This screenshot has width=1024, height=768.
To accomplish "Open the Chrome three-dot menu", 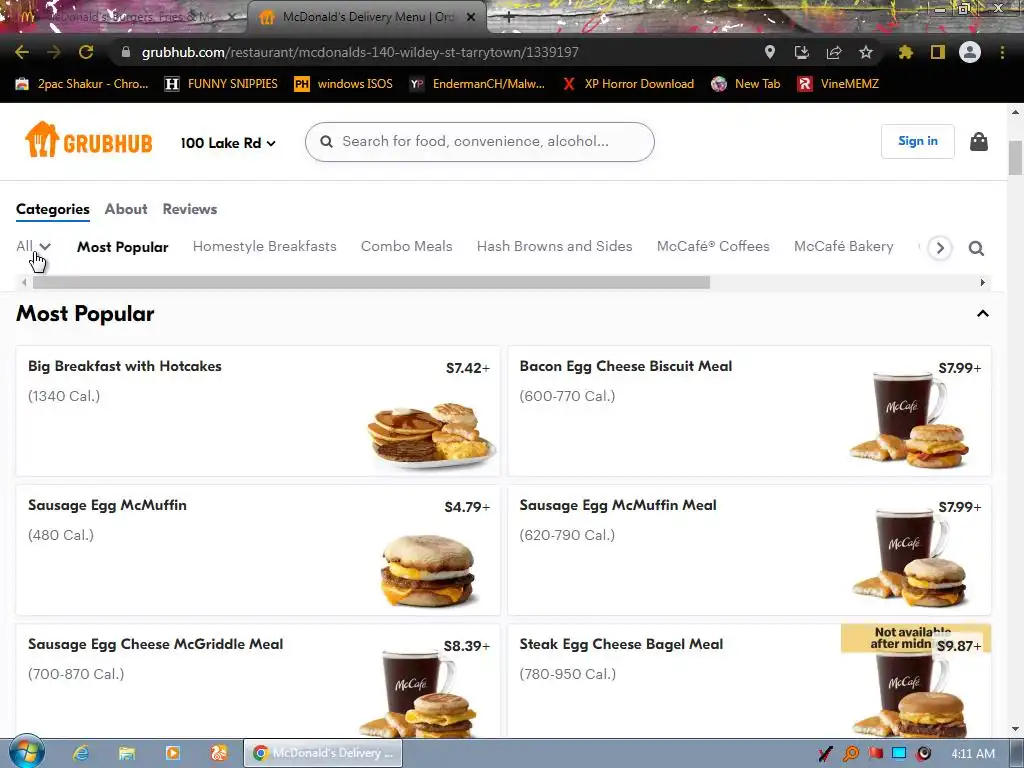I will (1002, 52).
